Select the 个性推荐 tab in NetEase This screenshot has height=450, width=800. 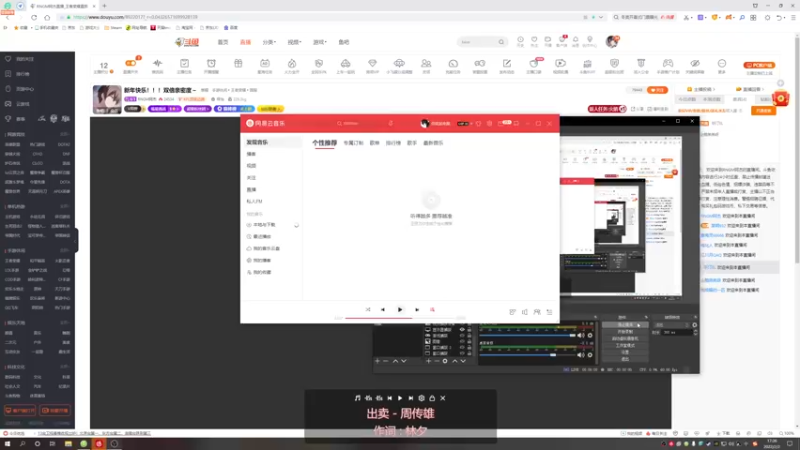click(x=324, y=143)
